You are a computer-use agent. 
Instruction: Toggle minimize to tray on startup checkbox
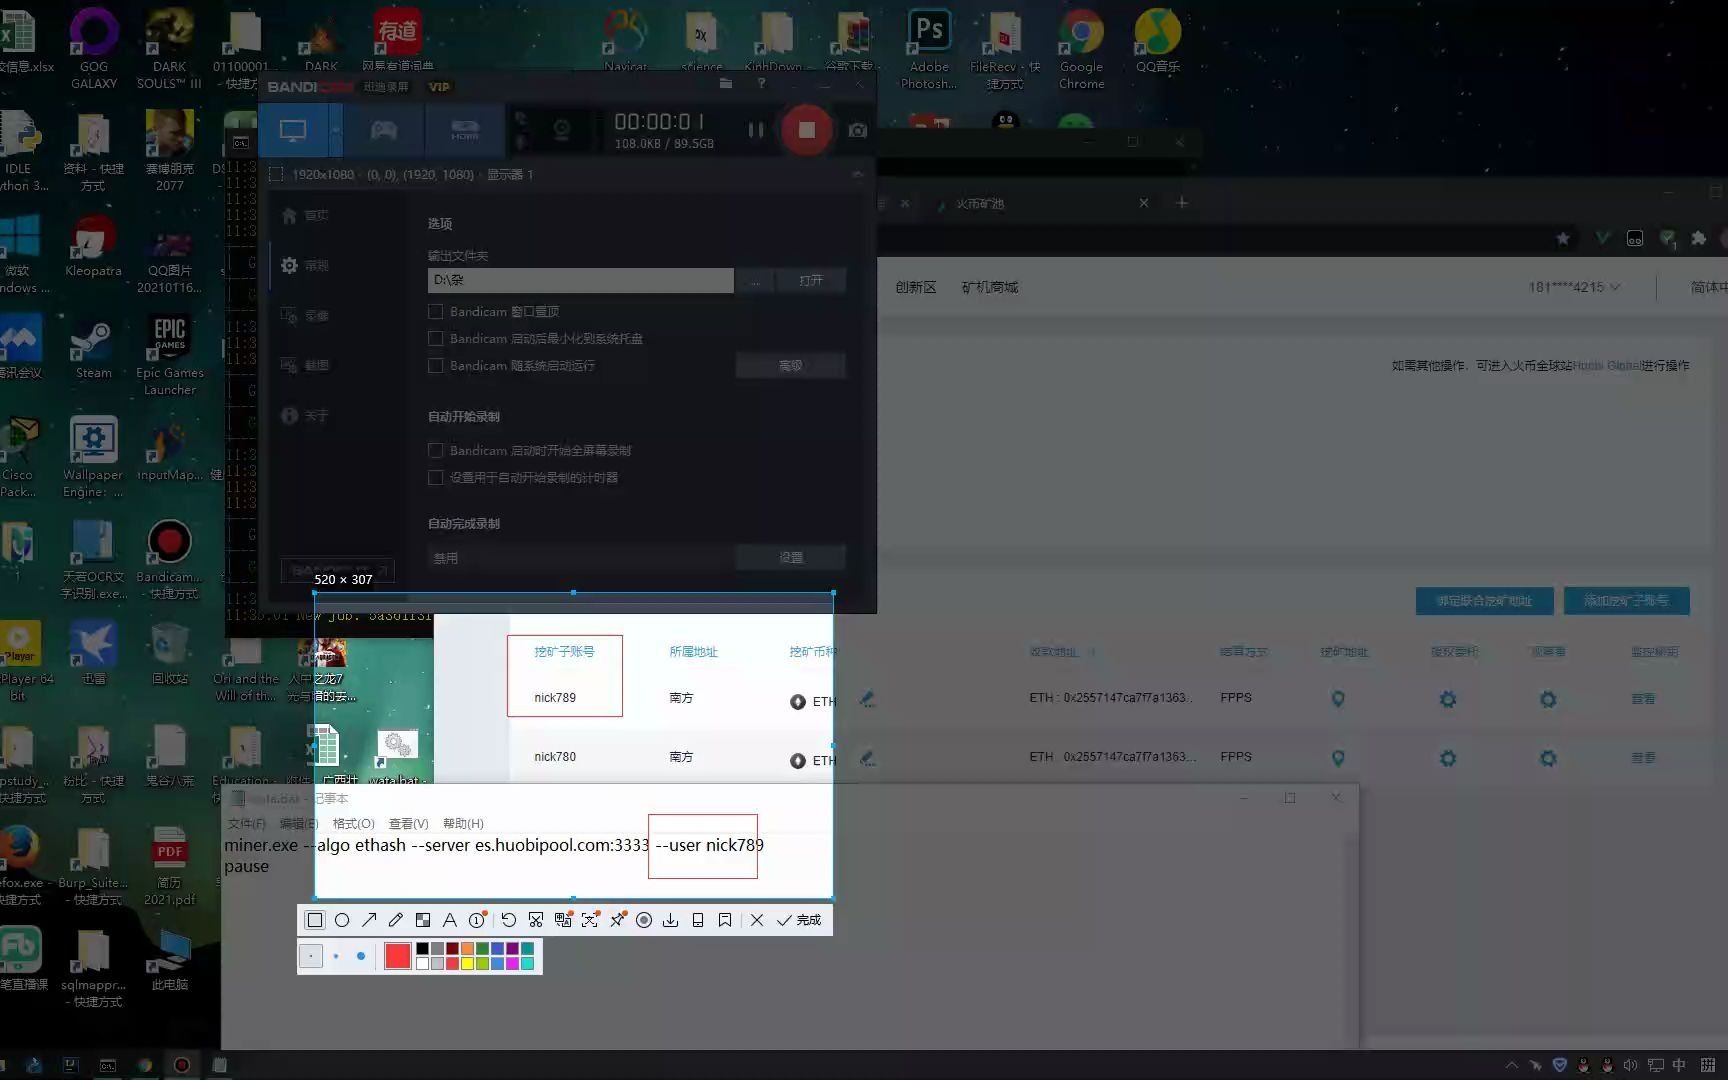click(436, 339)
